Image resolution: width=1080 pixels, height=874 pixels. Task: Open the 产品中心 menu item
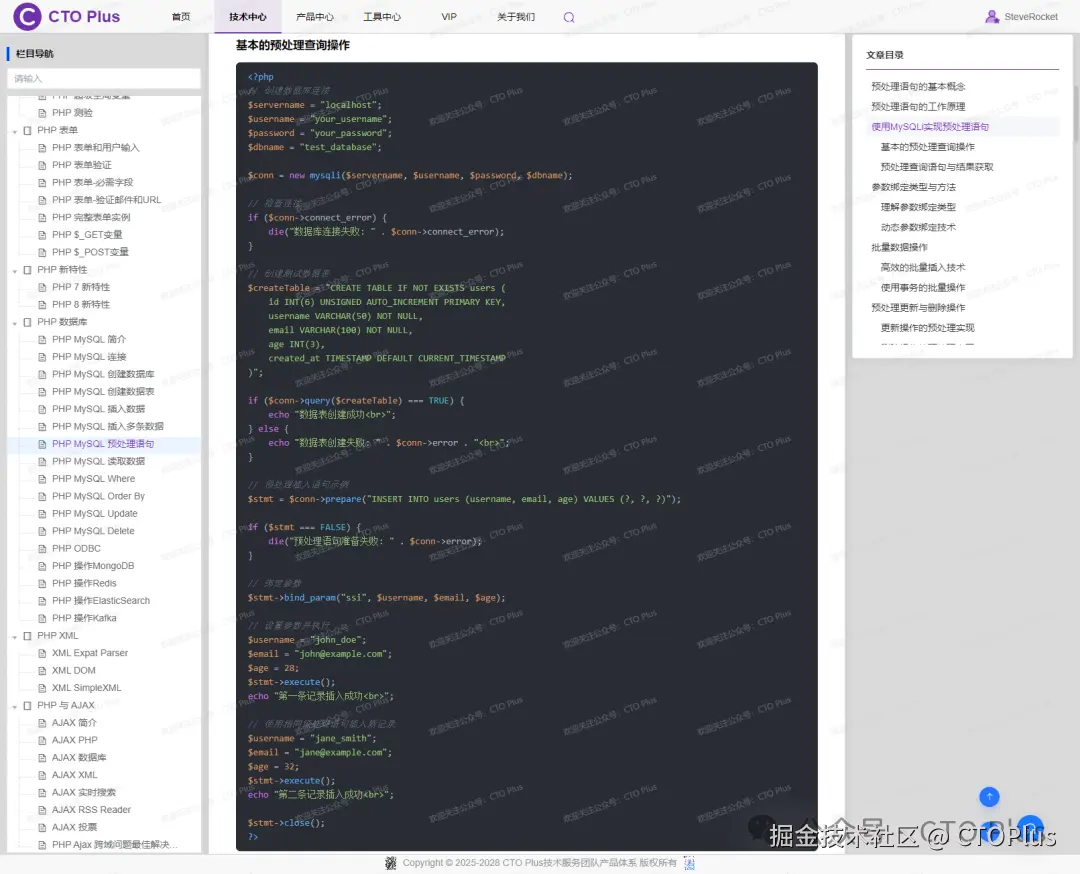point(315,17)
